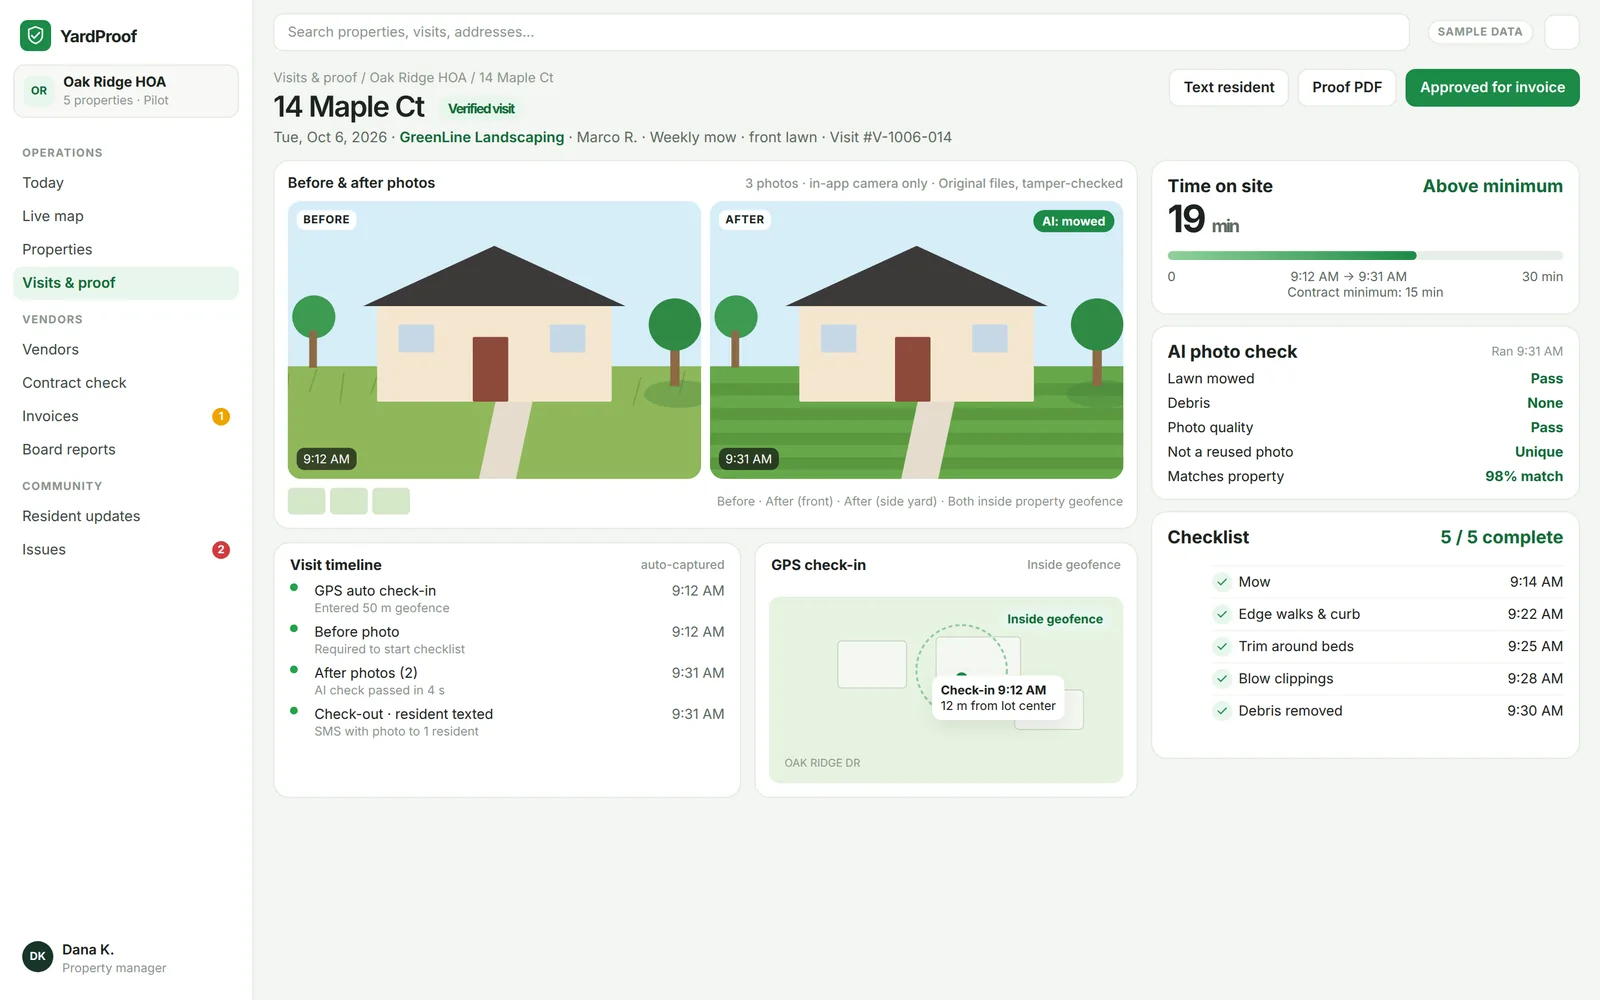Open the GreenLine Landscaping vendor link
The height and width of the screenshot is (1000, 1600).
(x=482, y=137)
